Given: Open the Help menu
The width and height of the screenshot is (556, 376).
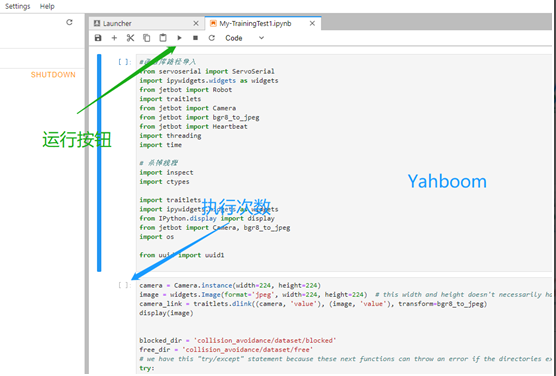Looking at the screenshot, I should click(47, 6).
